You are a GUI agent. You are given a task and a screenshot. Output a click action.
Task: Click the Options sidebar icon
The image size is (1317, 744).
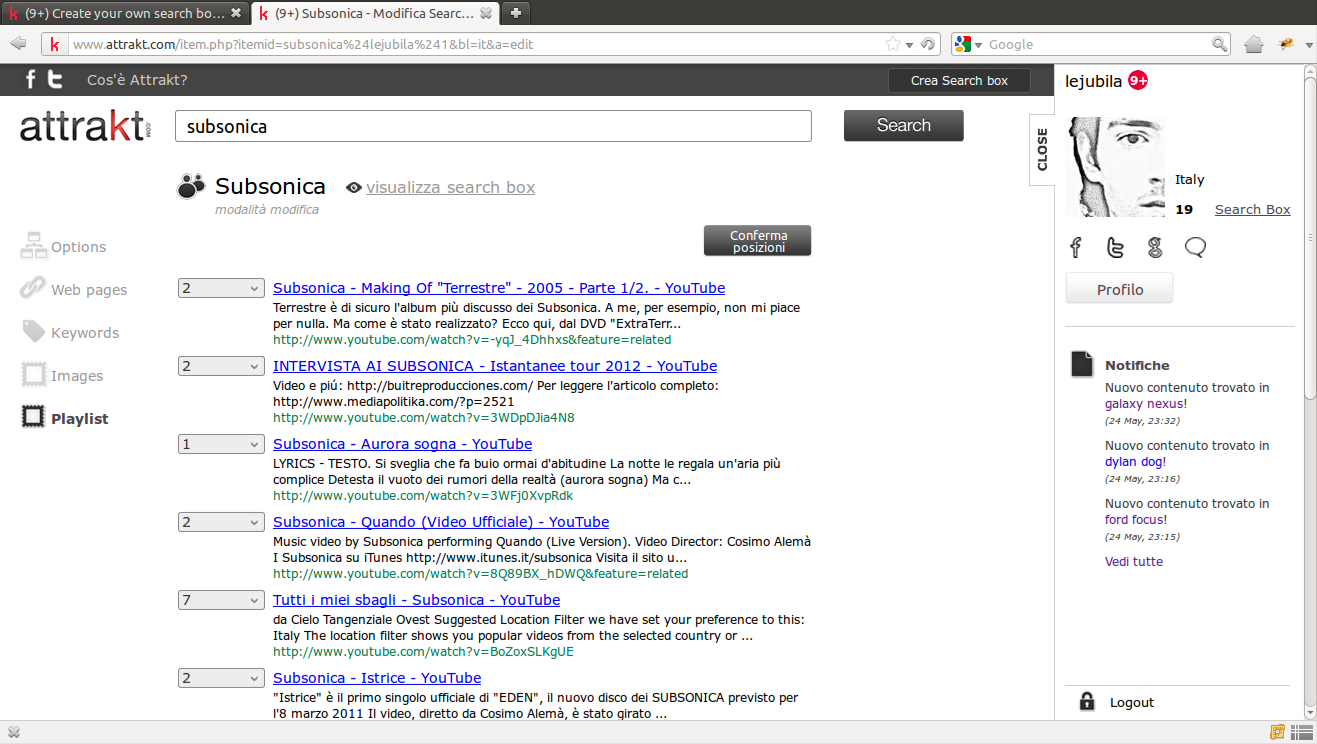(x=33, y=246)
